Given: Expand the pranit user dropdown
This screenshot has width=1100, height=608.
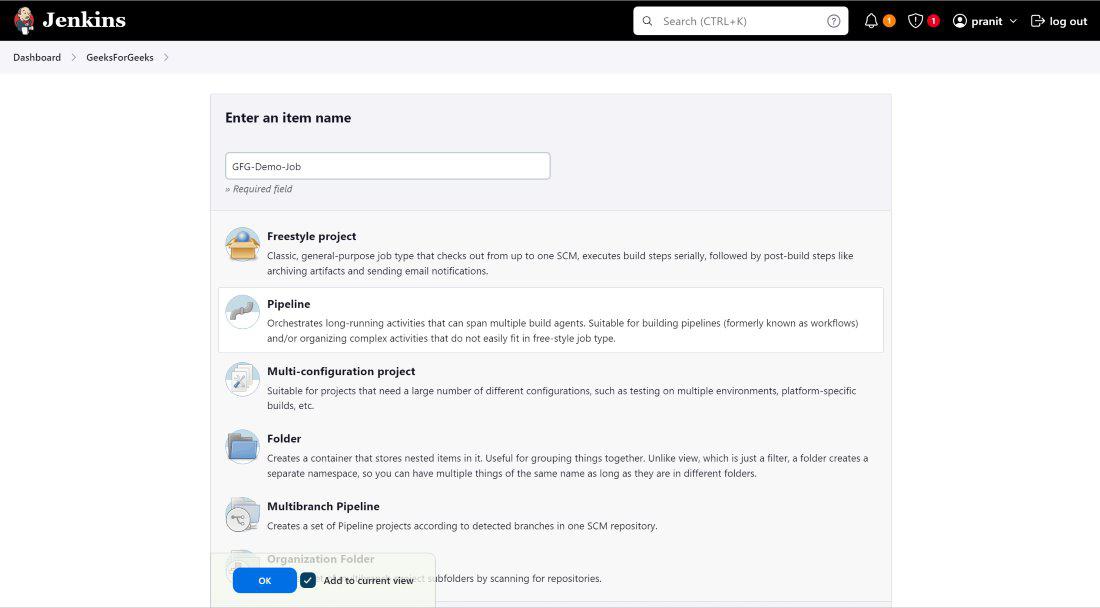Looking at the screenshot, I should point(1013,21).
